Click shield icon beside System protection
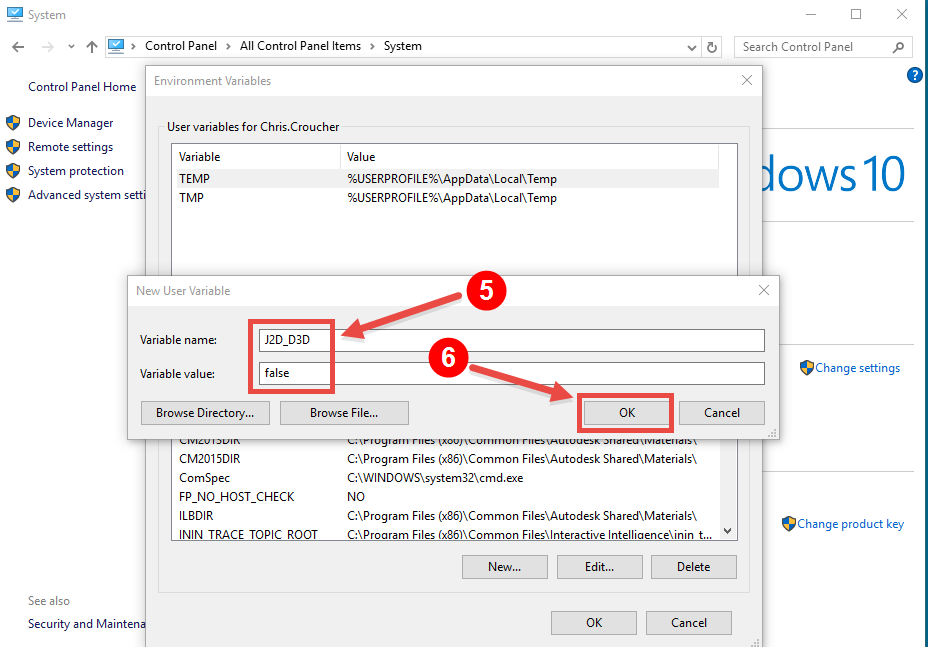Viewport: 928px width, 647px height. pos(13,170)
